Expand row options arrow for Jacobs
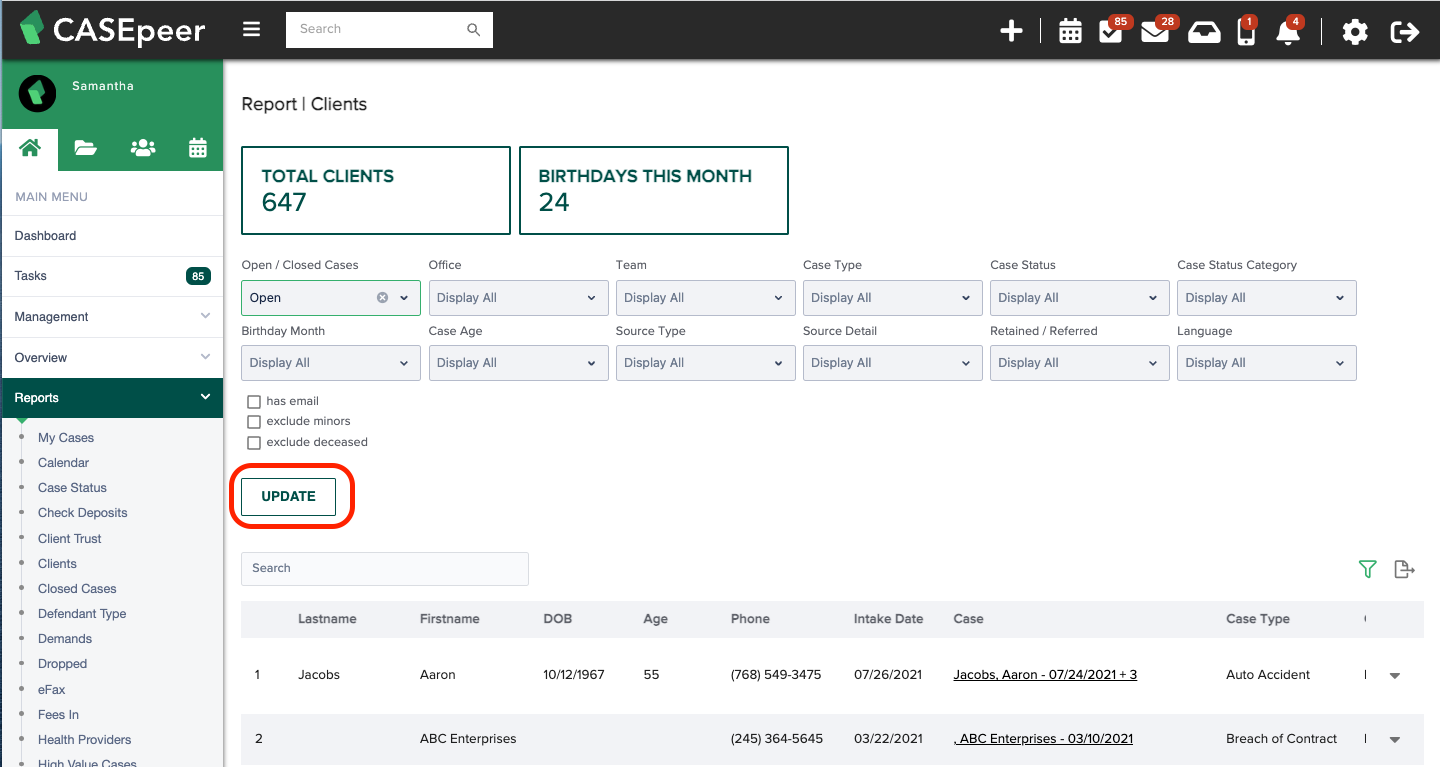Image resolution: width=1440 pixels, height=767 pixels. tap(1395, 676)
